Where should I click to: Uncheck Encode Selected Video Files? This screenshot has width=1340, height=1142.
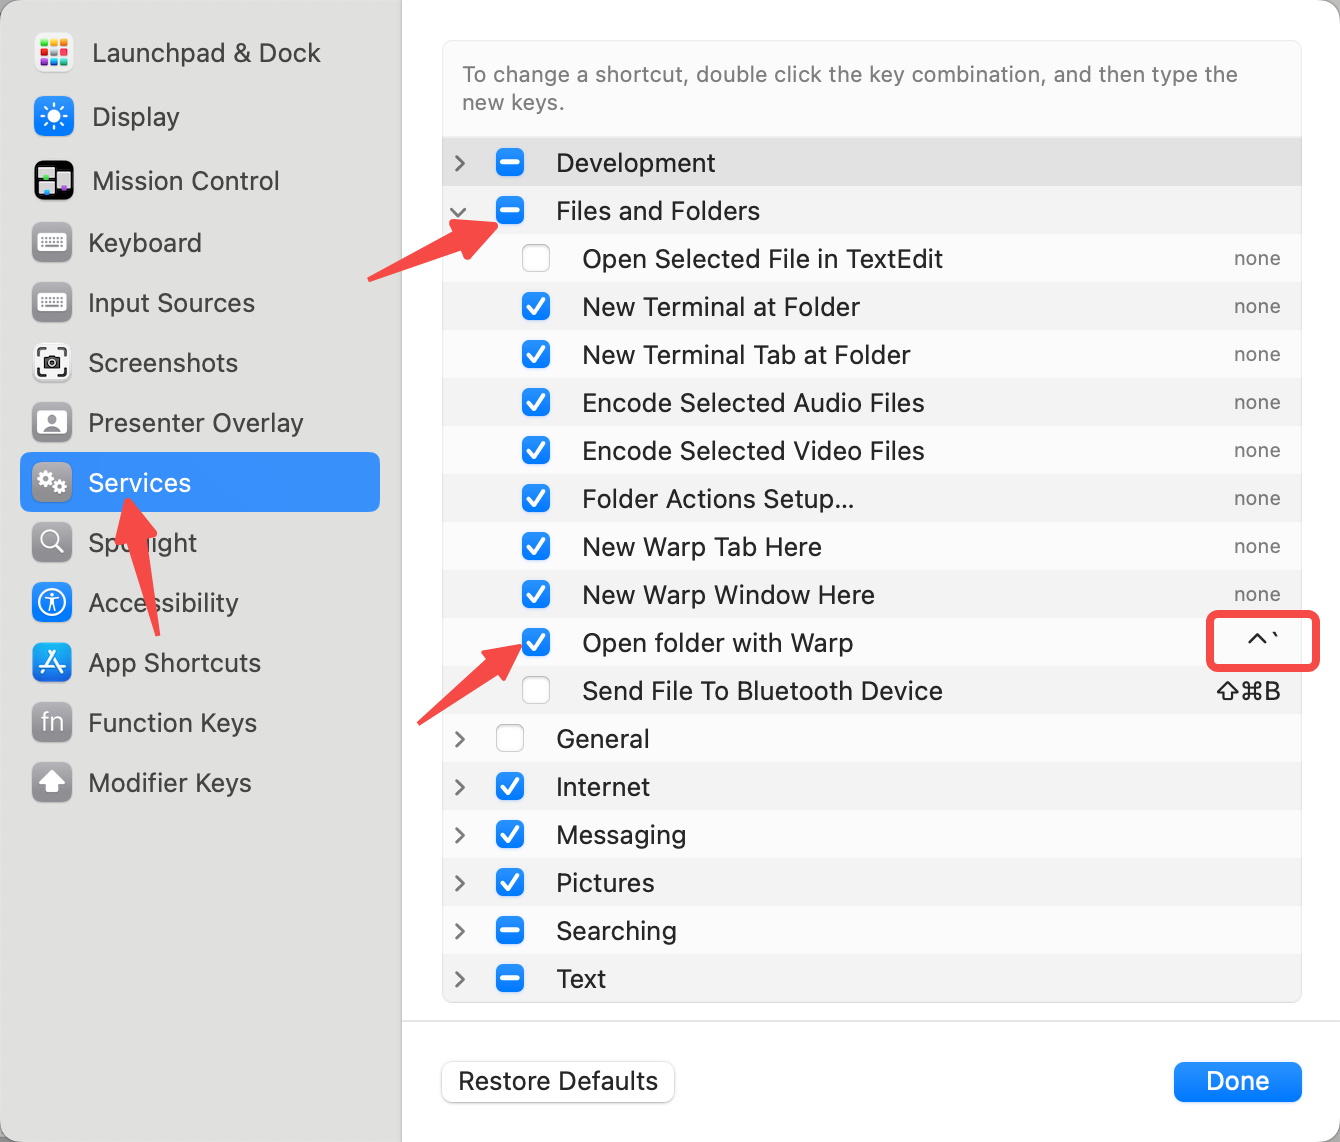click(x=536, y=450)
